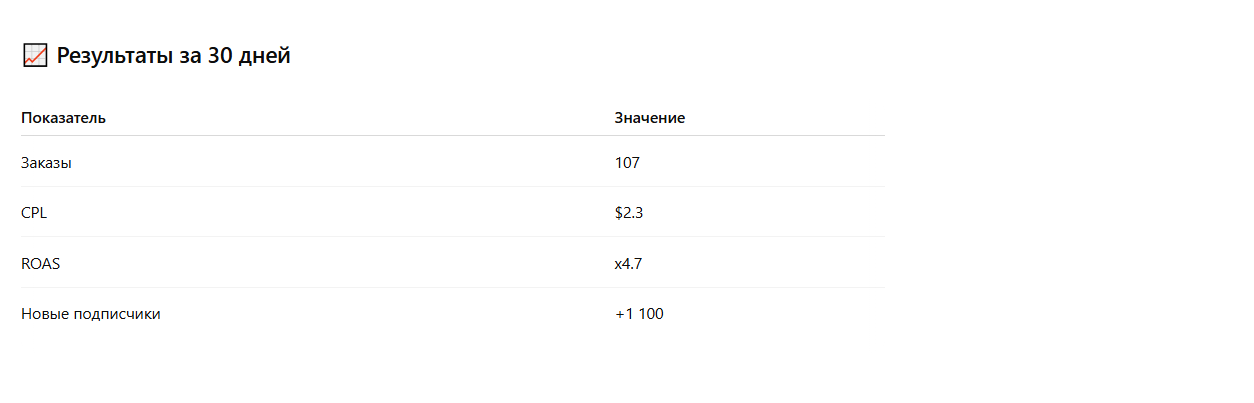Select the CPL value $2.3

629,213
